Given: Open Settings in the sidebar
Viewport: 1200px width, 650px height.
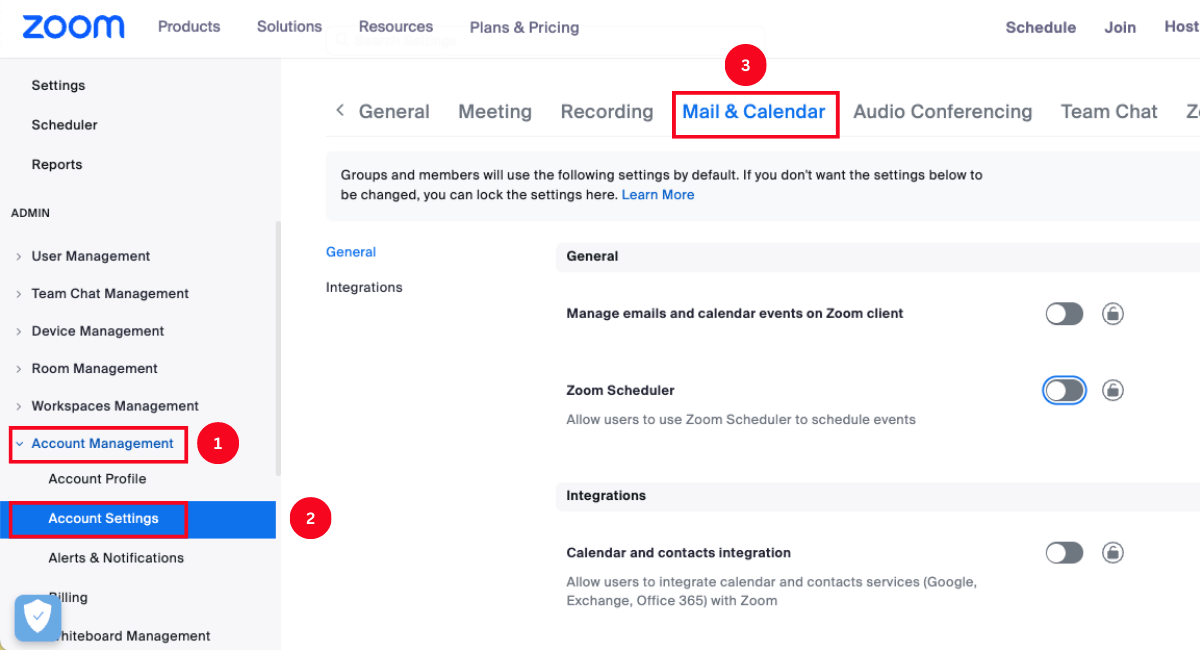Looking at the screenshot, I should click(58, 85).
